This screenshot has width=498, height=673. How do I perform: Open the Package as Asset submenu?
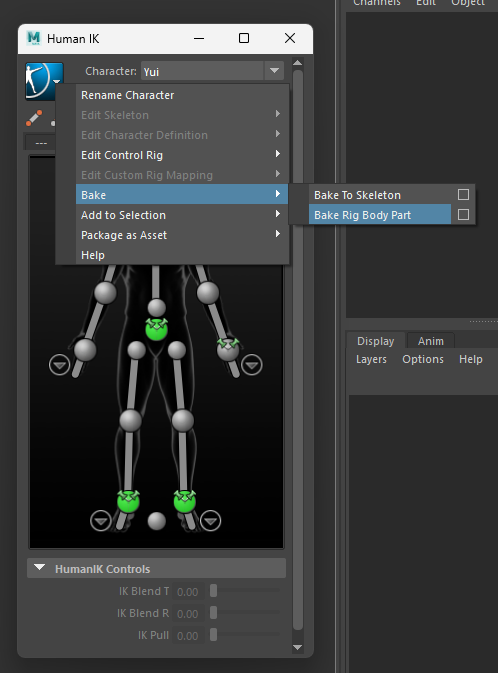[182, 235]
